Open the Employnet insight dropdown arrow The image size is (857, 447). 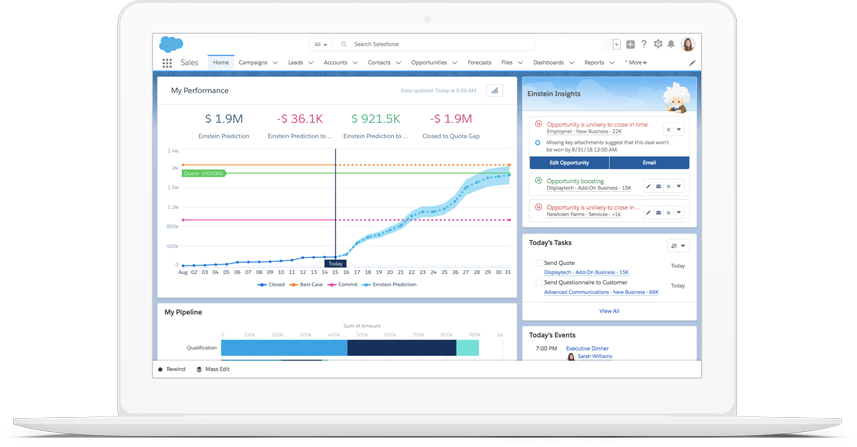[679, 130]
